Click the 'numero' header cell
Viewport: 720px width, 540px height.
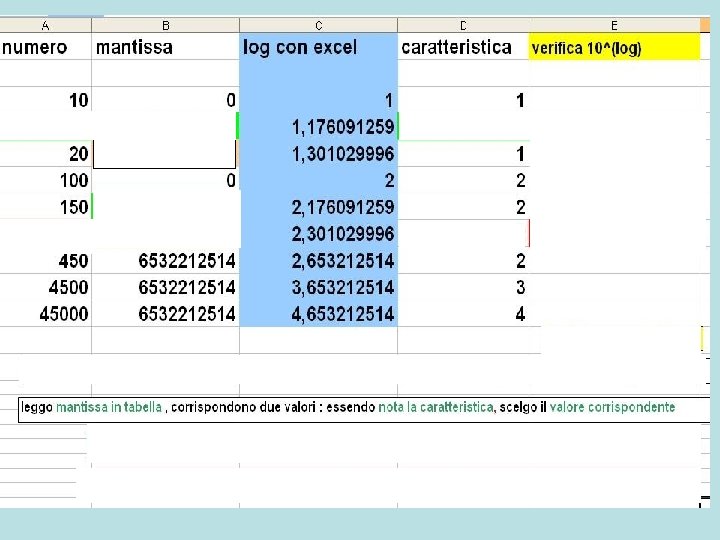[x=45, y=47]
